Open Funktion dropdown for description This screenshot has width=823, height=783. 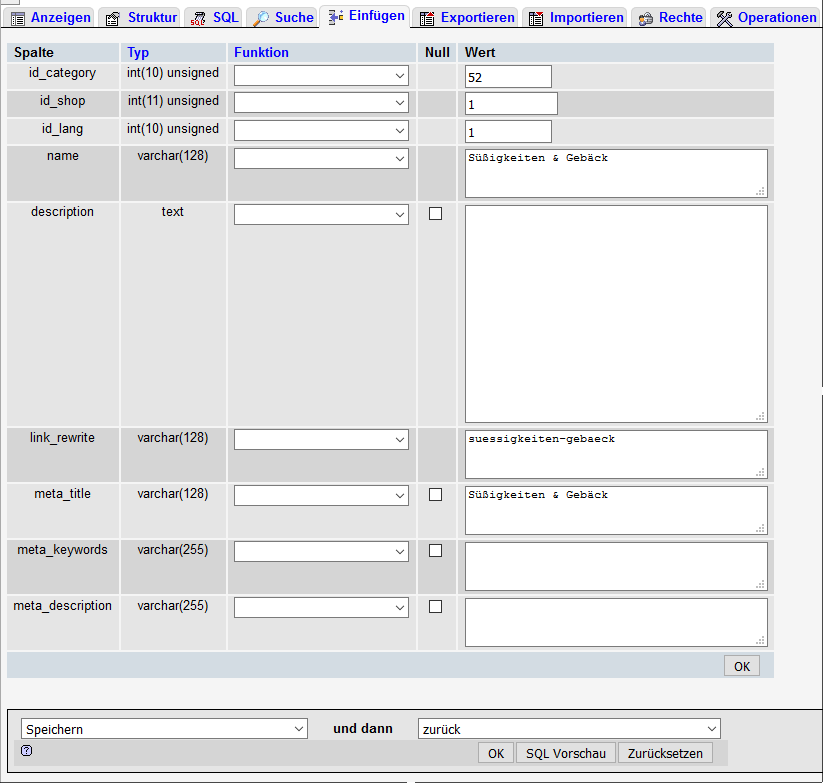(321, 215)
